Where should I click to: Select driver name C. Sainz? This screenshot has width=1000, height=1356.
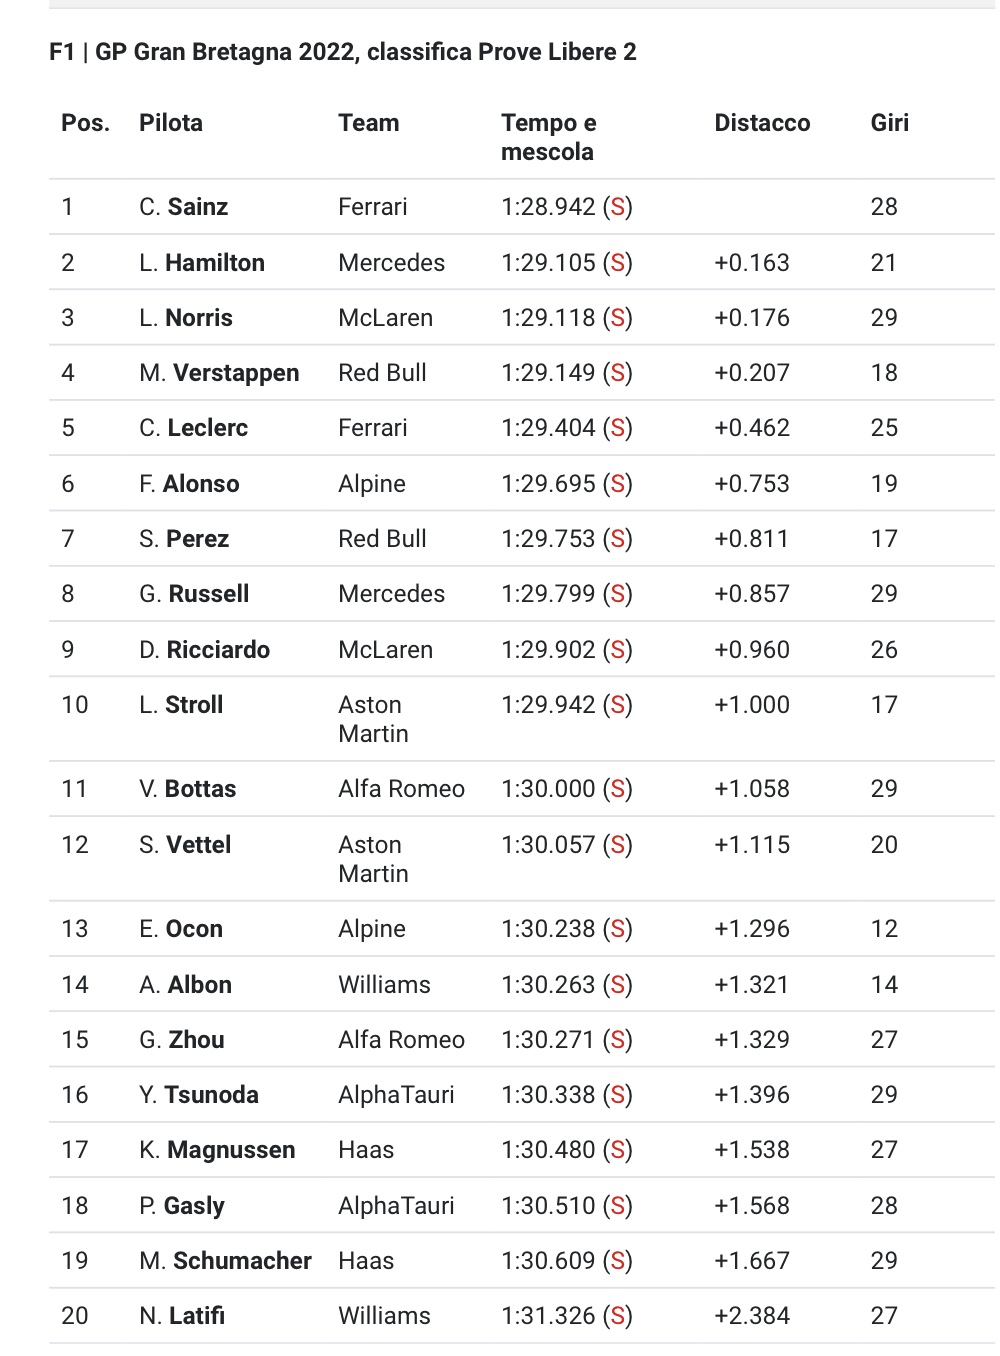point(184,207)
